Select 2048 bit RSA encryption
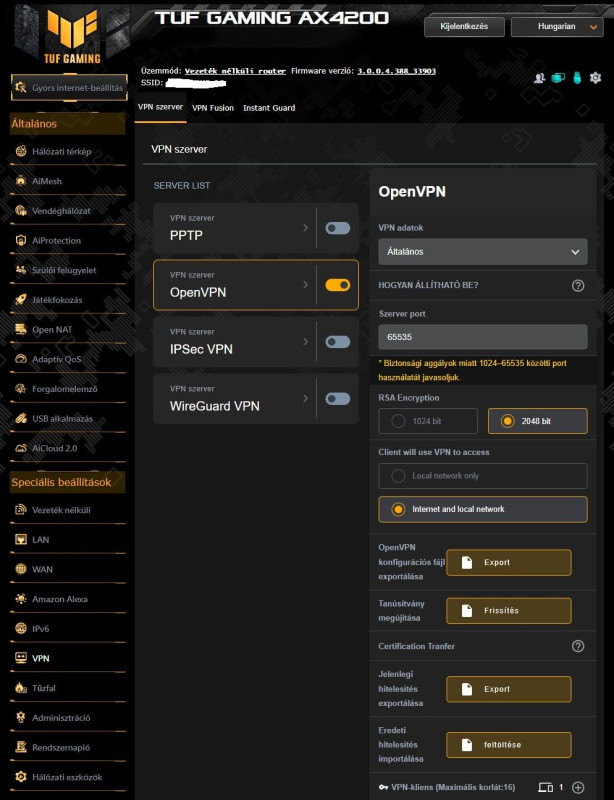614x800 pixels. (x=537, y=421)
